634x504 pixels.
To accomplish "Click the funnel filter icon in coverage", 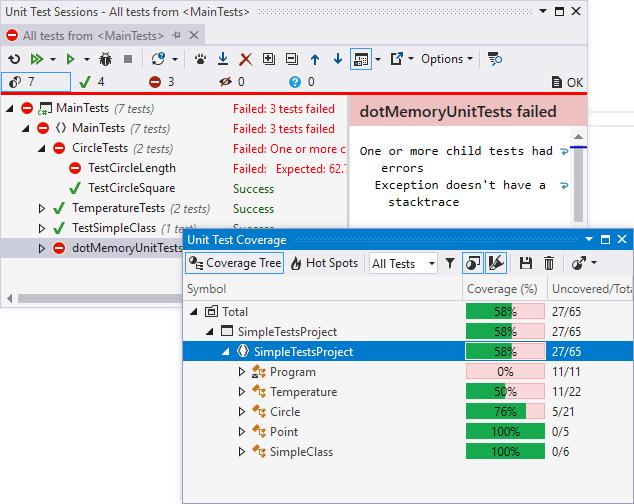I will pyautogui.click(x=450, y=263).
